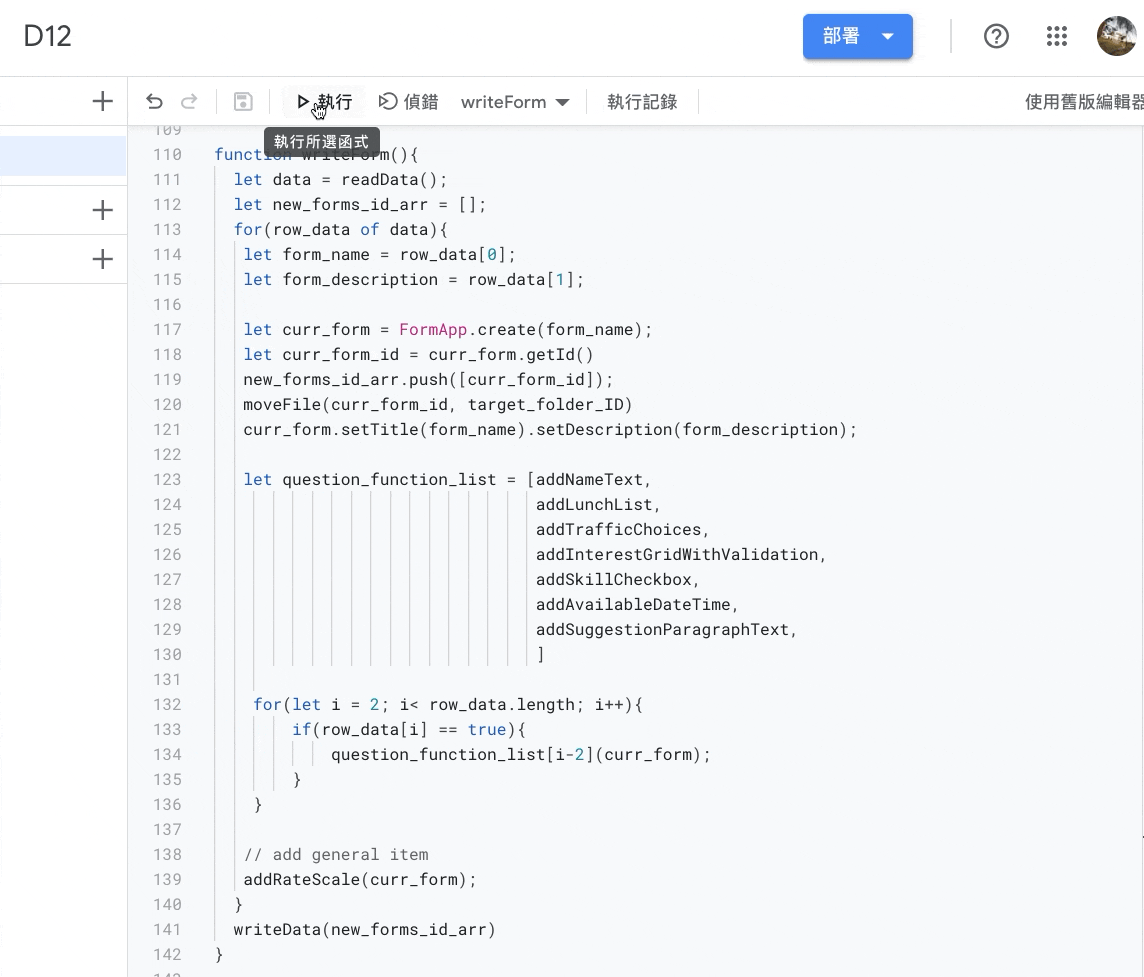1144x977 pixels.
Task: Click 'setDescription' on line 121
Action: pos(604,429)
